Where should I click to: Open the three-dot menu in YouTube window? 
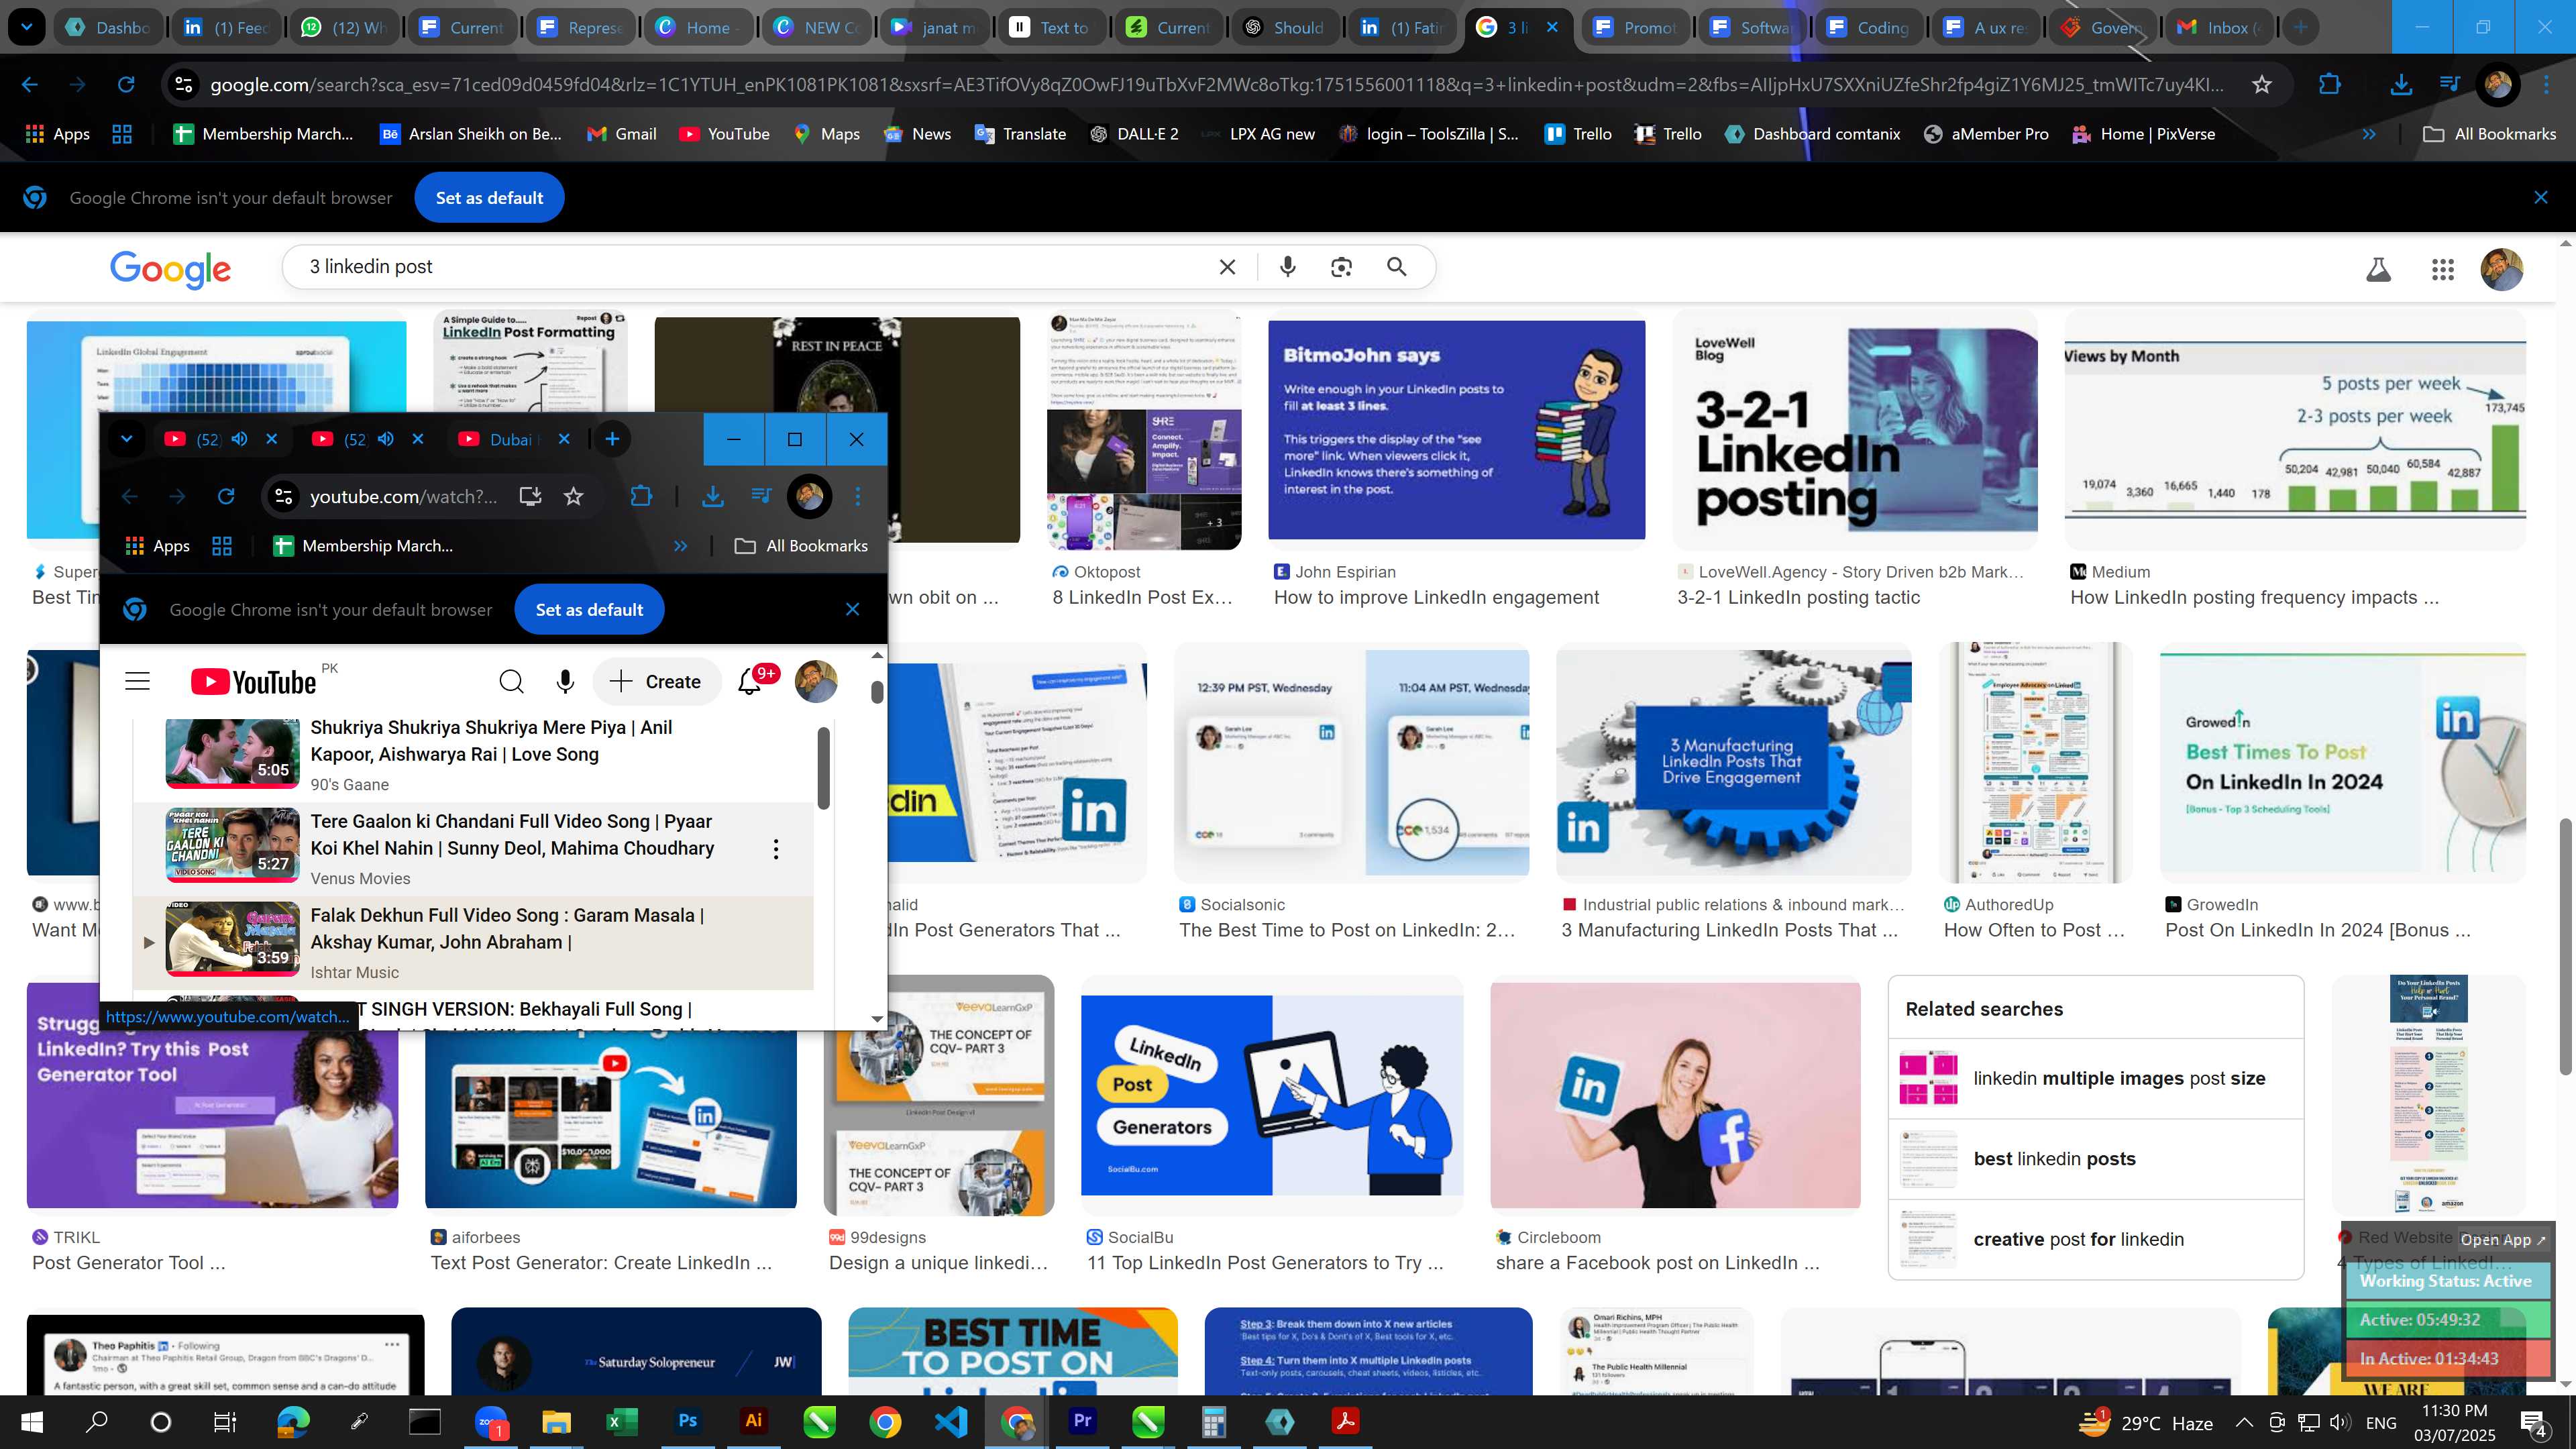pyautogui.click(x=857, y=496)
